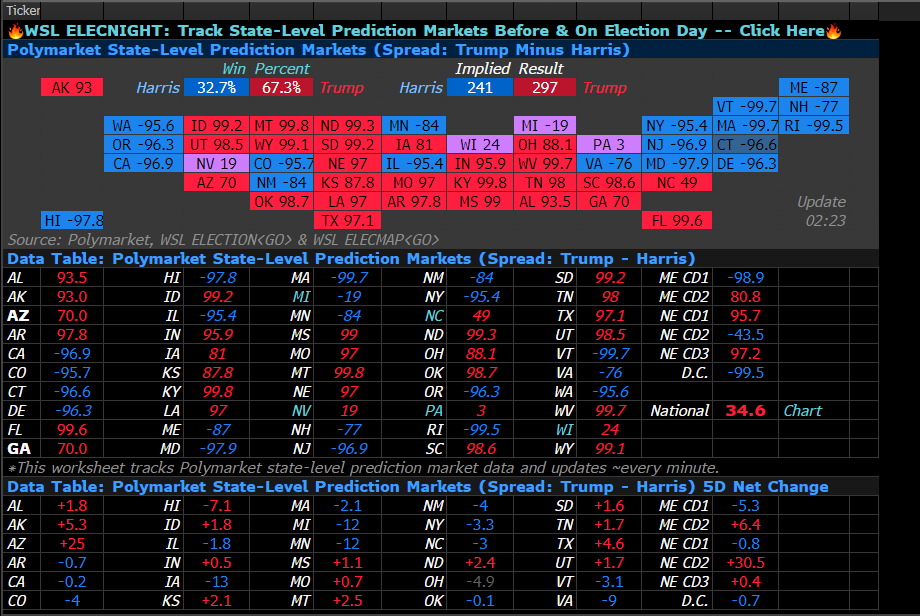Select the Ticker tab
Viewport: 920px width, 616px height.
[23, 10]
